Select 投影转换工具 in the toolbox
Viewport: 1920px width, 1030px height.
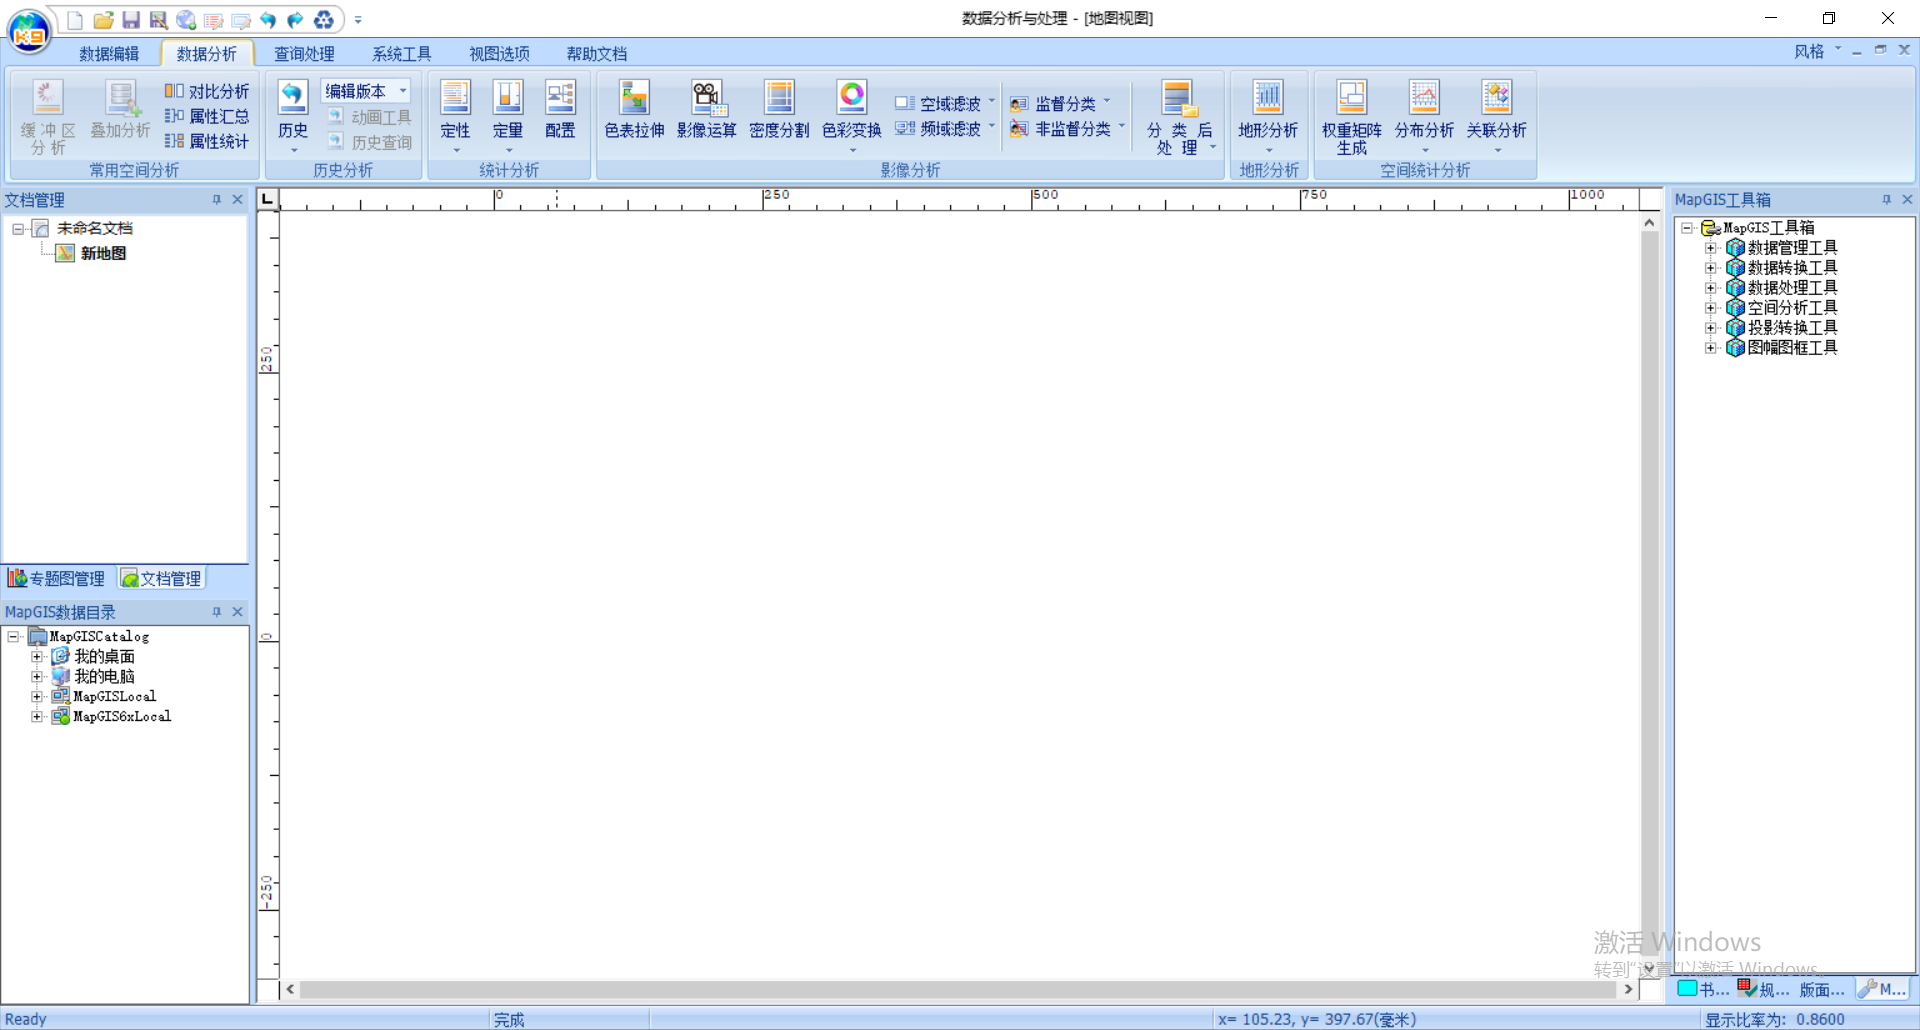pos(1792,328)
